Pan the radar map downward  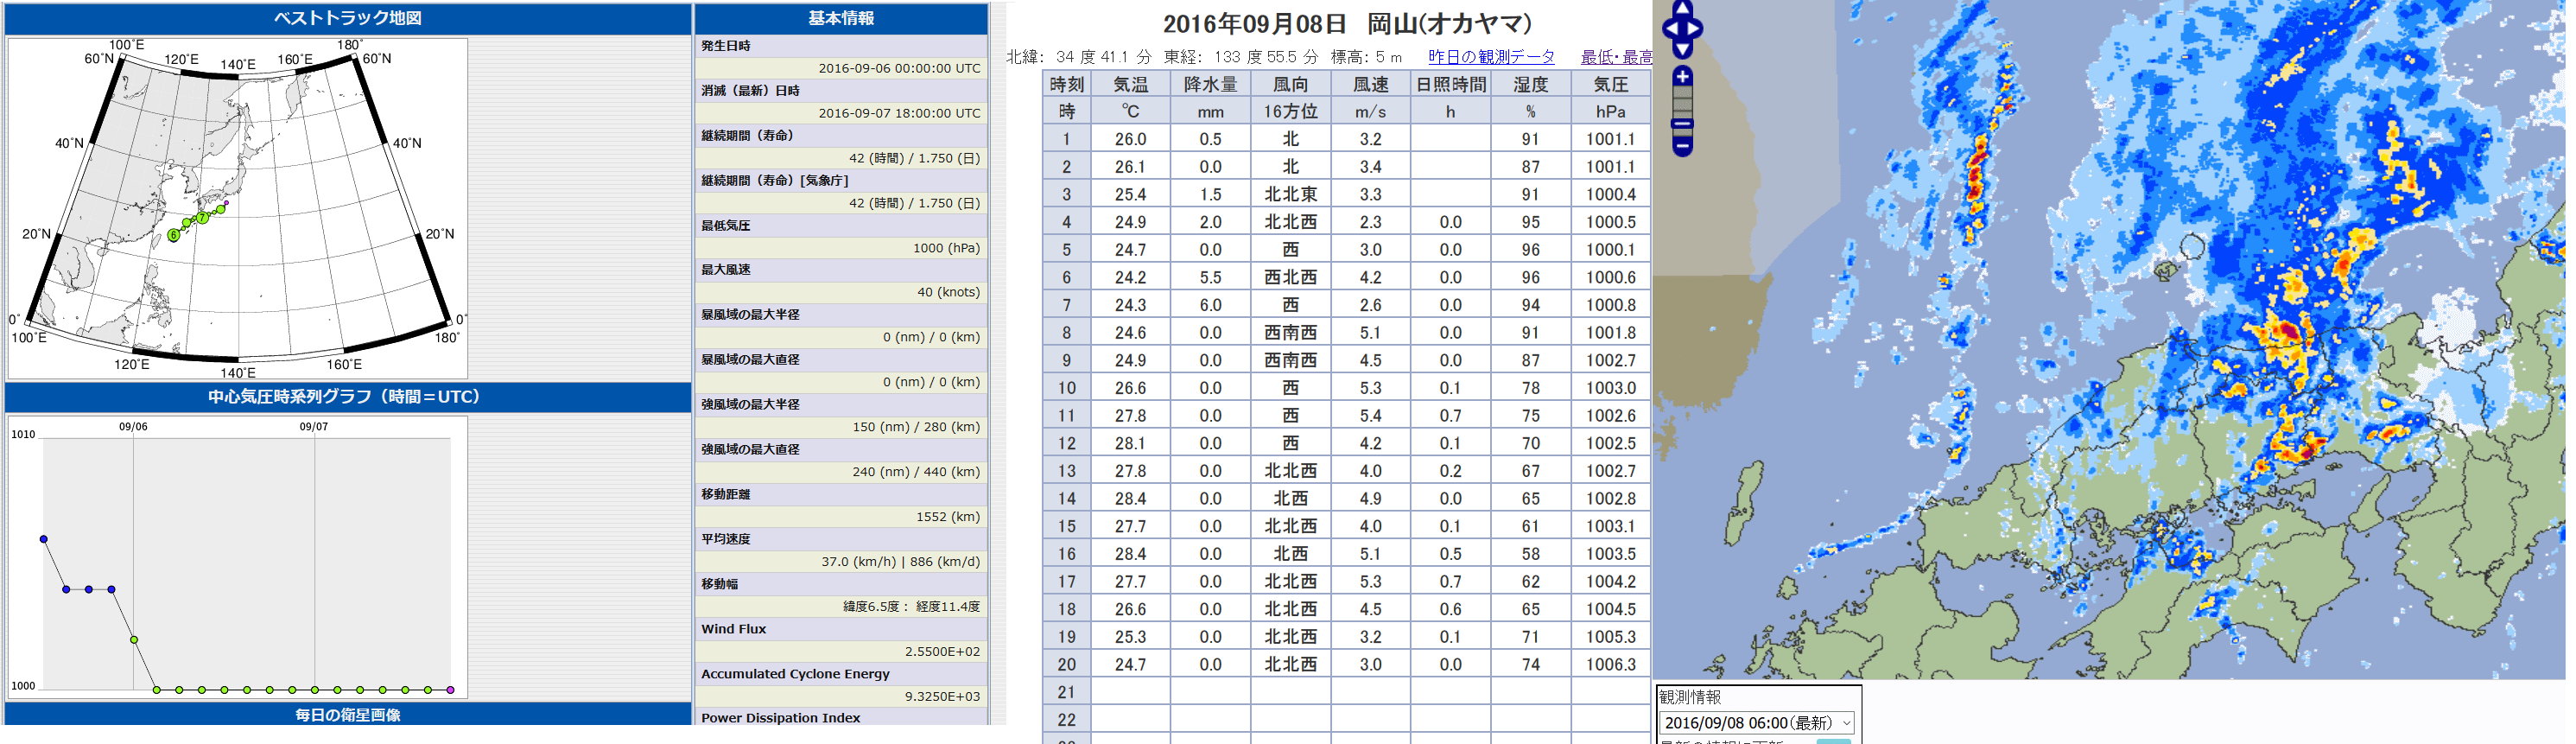click(1683, 49)
